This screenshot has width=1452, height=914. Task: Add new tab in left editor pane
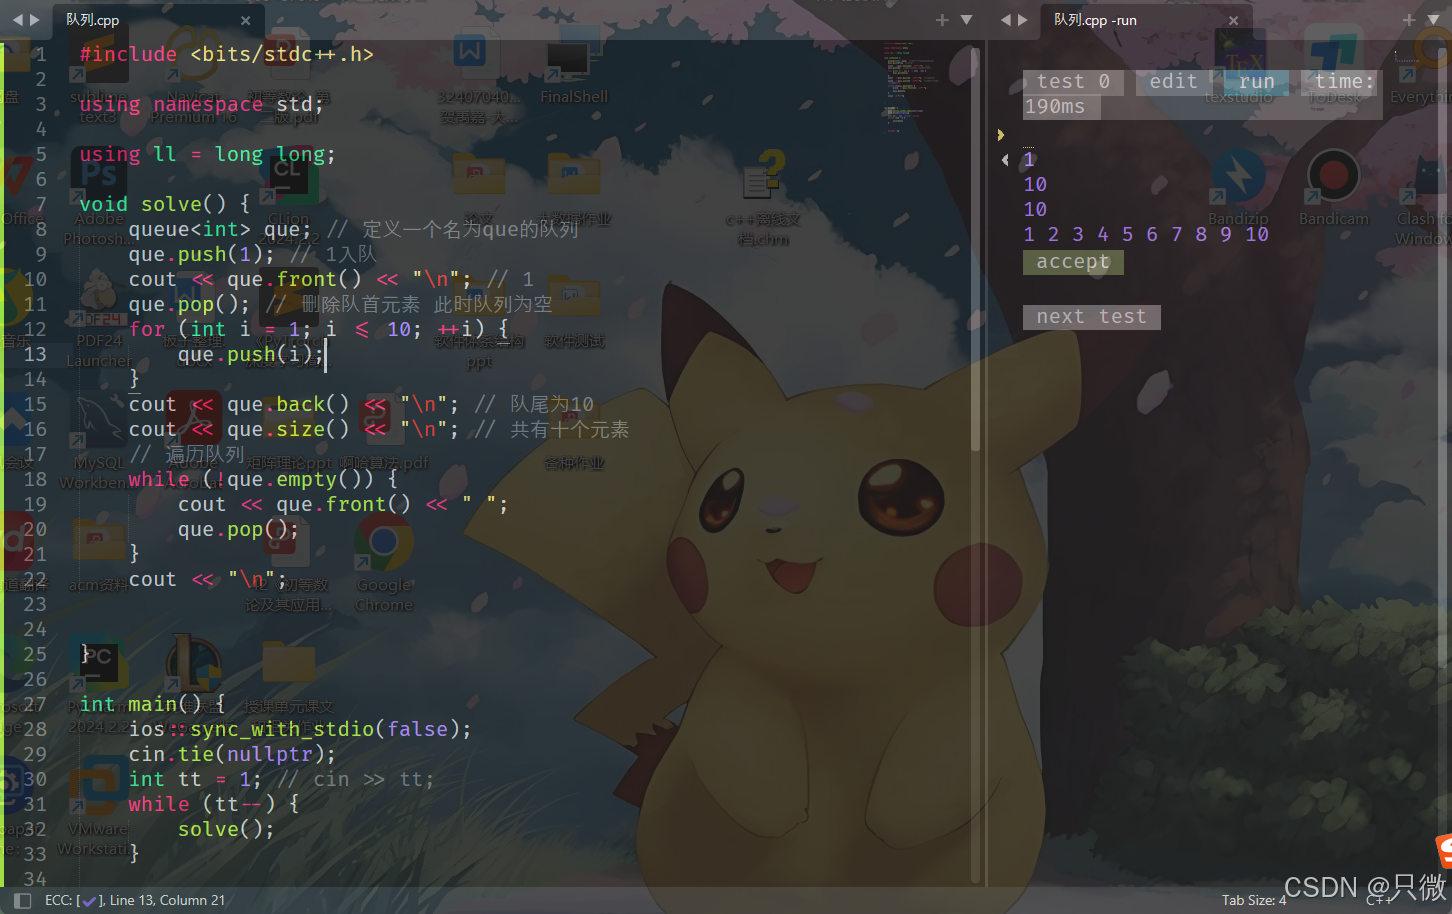(942, 20)
